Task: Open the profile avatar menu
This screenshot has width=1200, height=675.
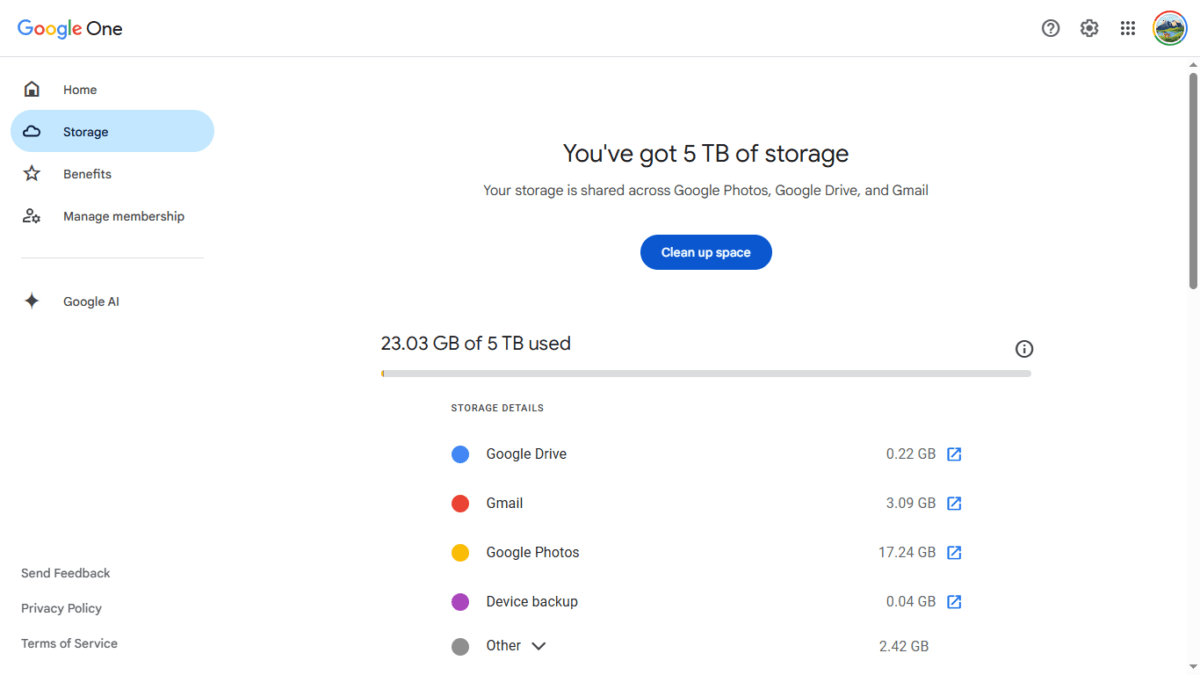Action: tap(1169, 28)
